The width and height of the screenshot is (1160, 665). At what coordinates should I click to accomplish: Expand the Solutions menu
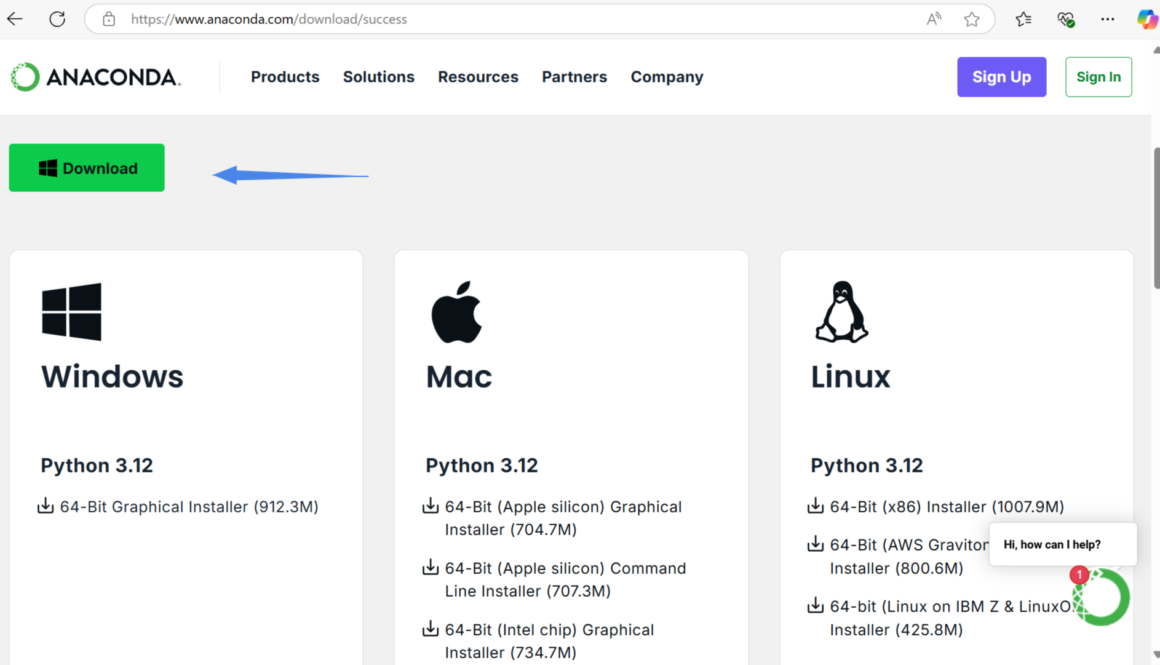[x=378, y=77]
